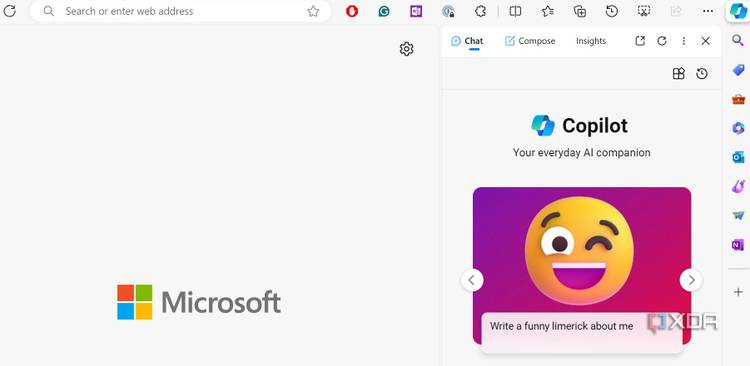The height and width of the screenshot is (366, 750).
Task: Reload the page with the refresh icon
Action: pos(10,11)
